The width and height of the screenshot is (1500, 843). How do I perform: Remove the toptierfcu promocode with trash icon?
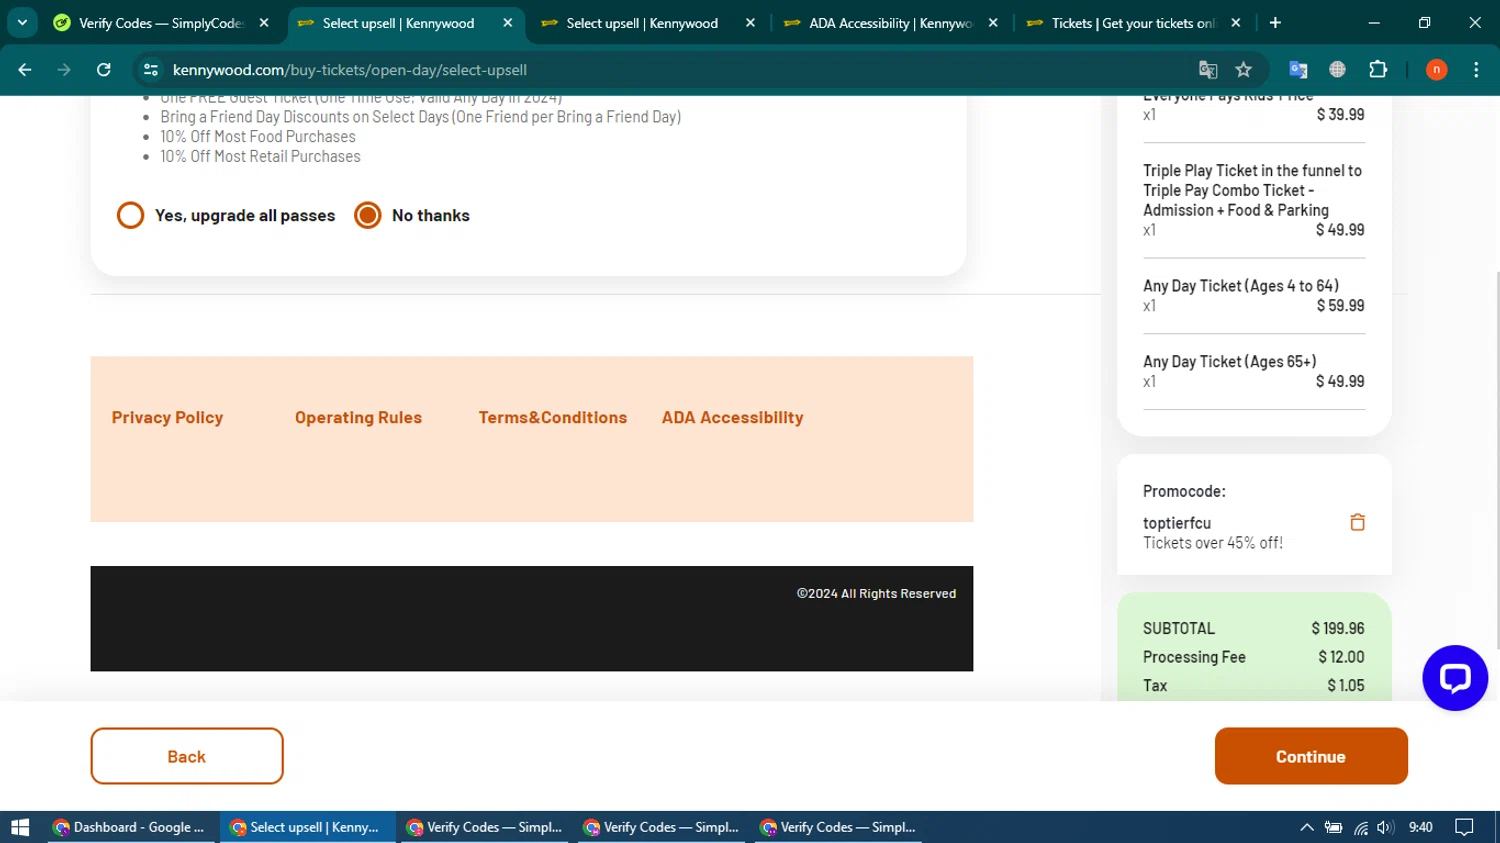point(1357,522)
